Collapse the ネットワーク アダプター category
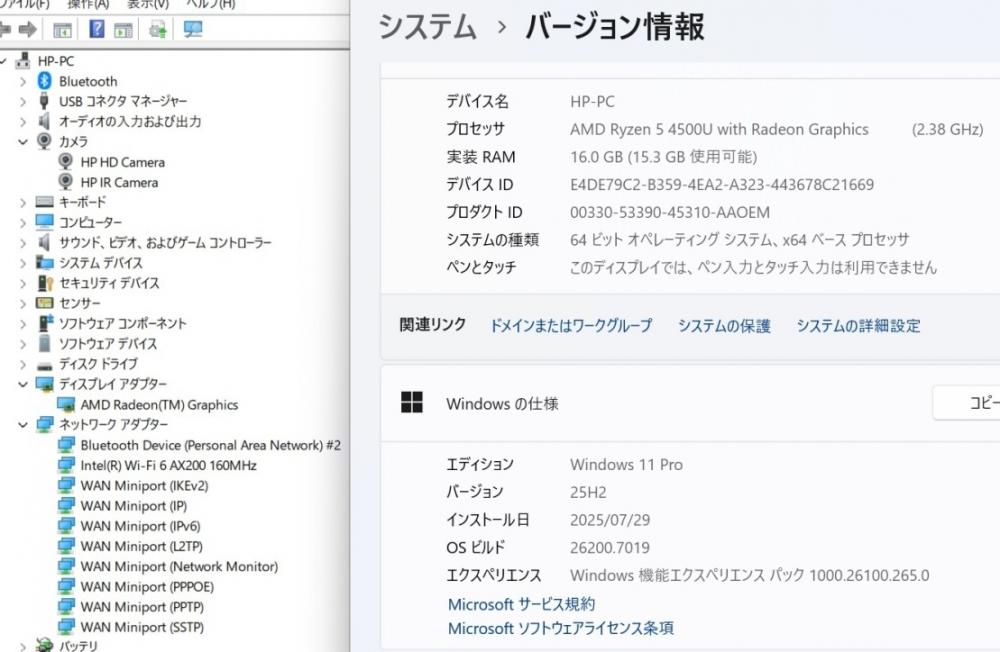Viewport: 1000px width, 652px height. click(x=23, y=425)
